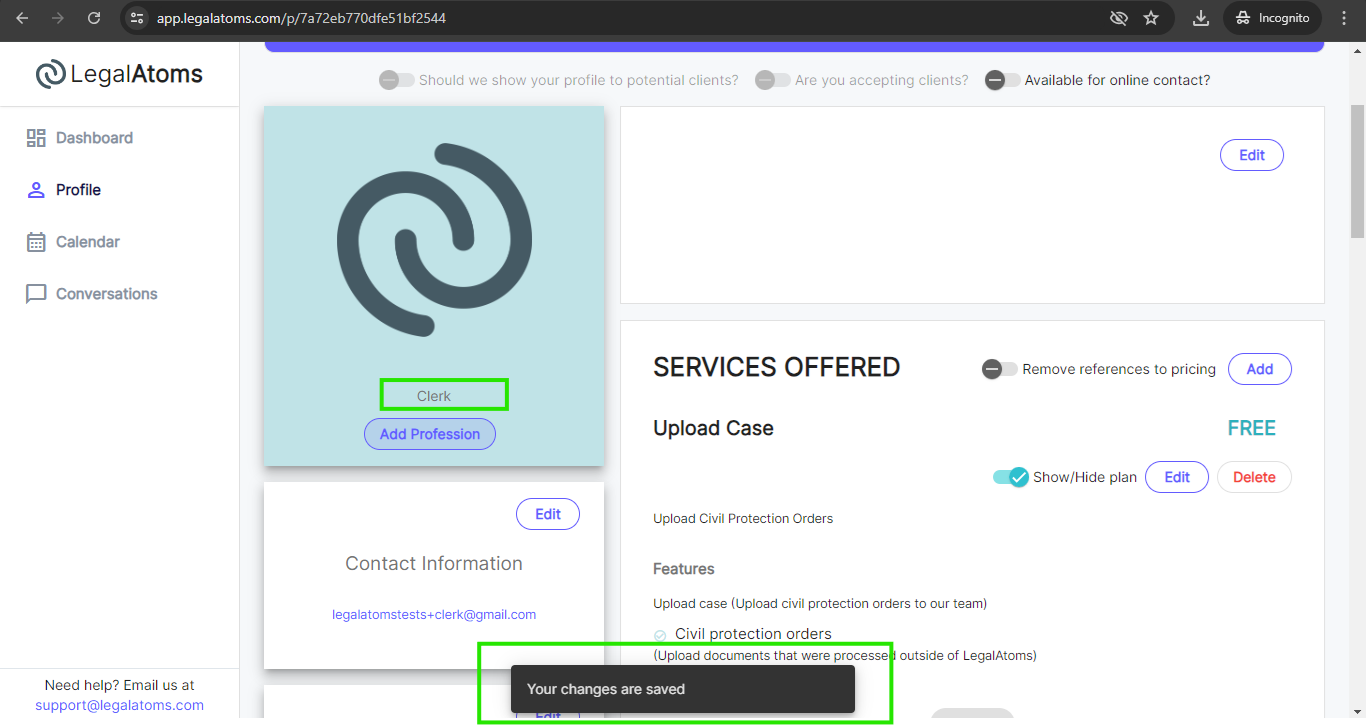Click the page vertical scrollbar
Image resolution: width=1366 pixels, height=725 pixels.
click(1357, 170)
